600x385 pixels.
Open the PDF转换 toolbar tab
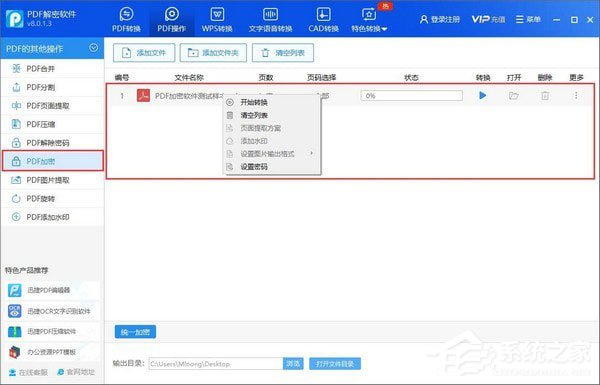(126, 20)
